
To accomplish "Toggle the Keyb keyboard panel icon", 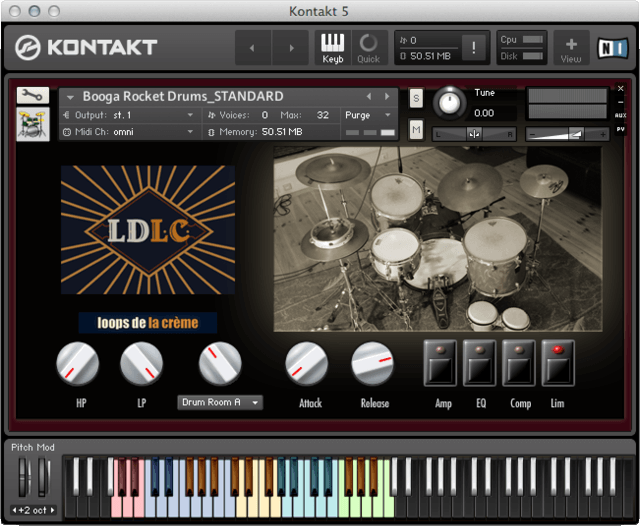I will click(333, 47).
